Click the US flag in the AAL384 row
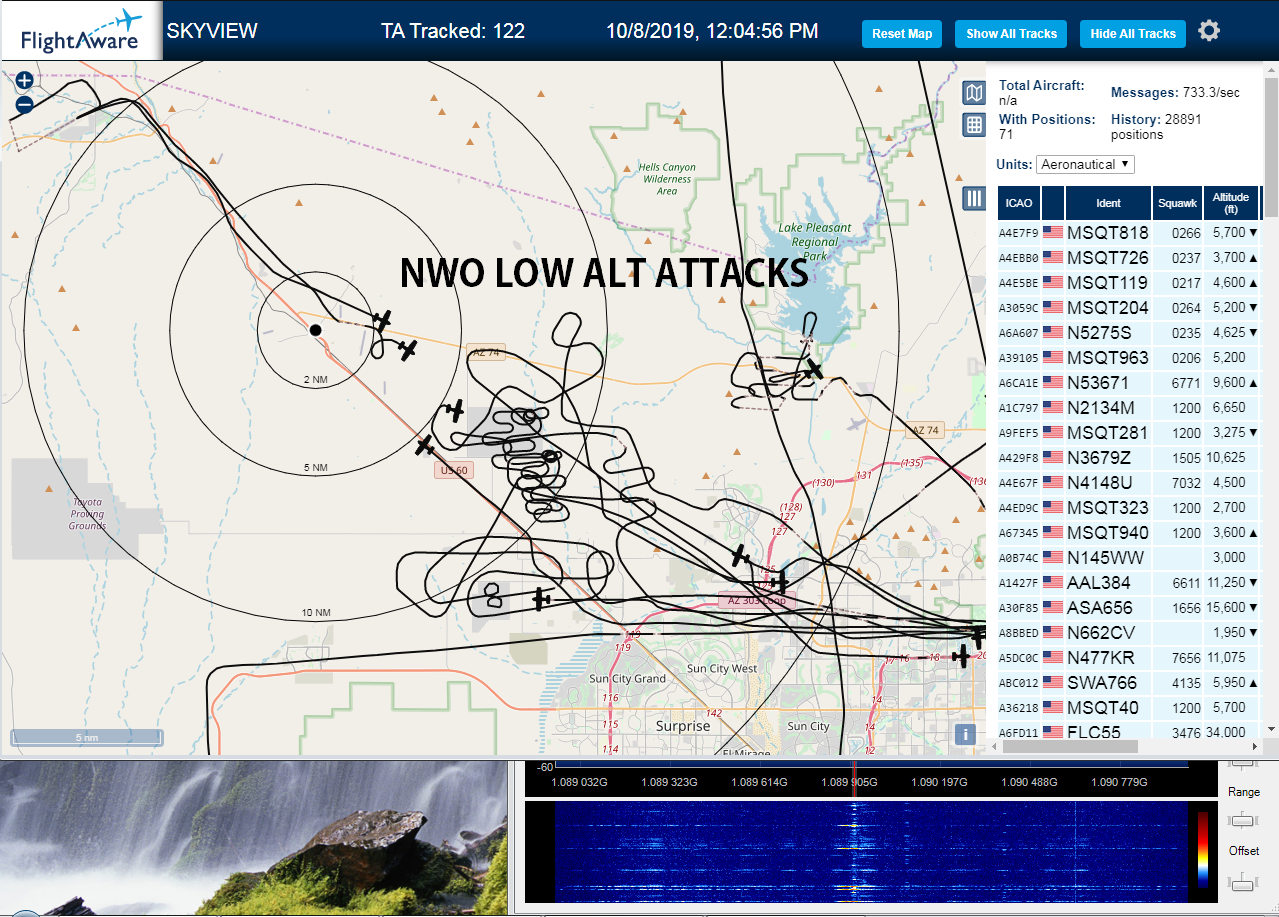 [x=1053, y=582]
